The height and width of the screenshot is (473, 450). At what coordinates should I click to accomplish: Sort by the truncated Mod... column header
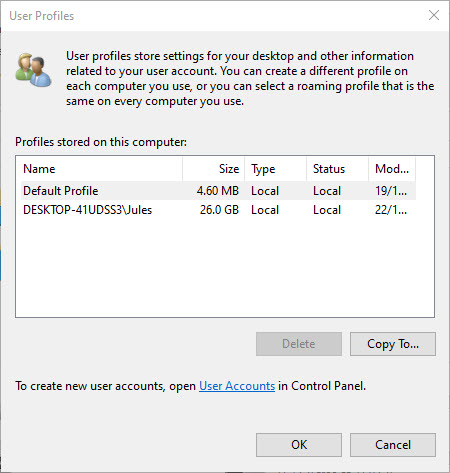coord(392,169)
